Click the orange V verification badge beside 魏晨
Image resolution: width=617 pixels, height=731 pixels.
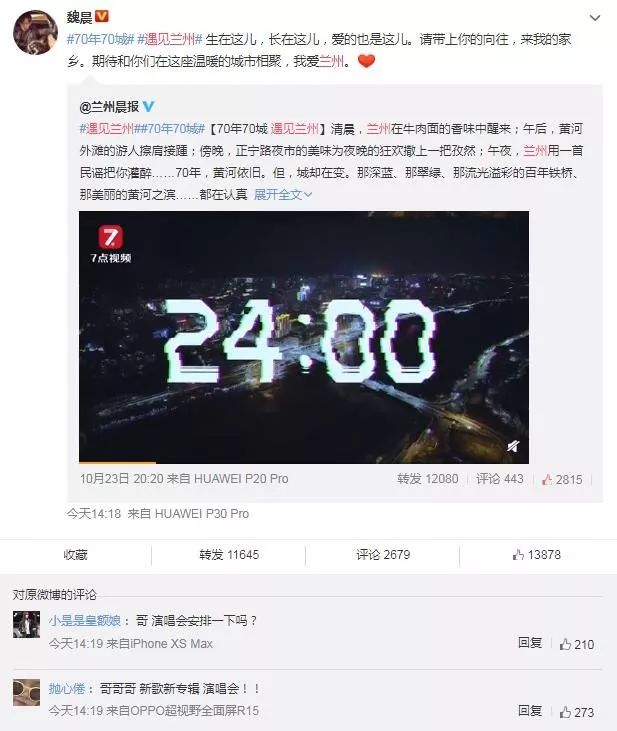point(102,17)
